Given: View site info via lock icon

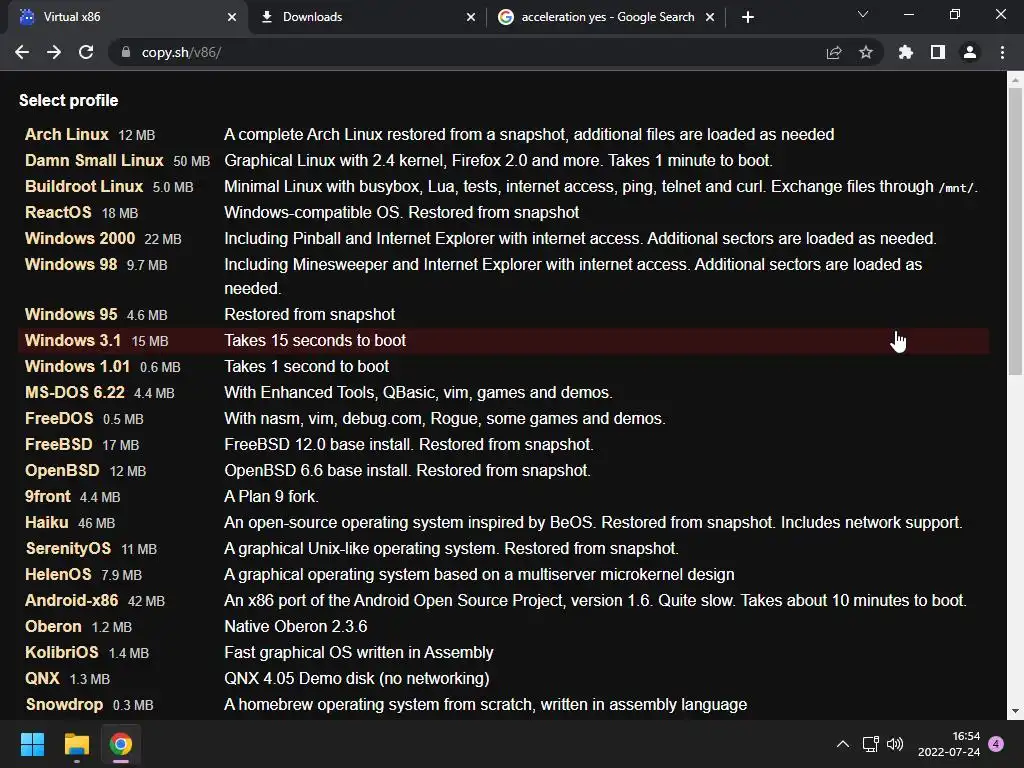Looking at the screenshot, I should click(x=125, y=52).
